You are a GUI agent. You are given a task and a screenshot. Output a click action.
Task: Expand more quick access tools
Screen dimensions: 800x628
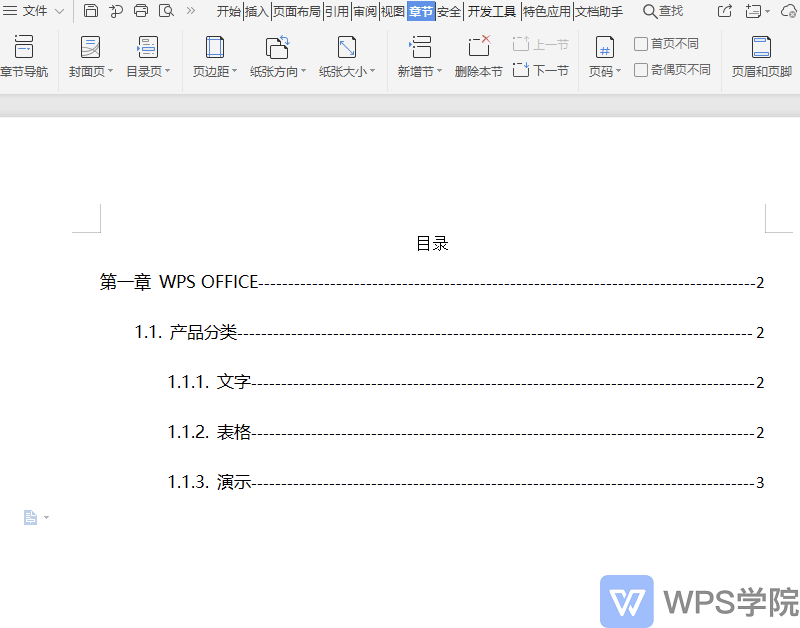(x=191, y=11)
